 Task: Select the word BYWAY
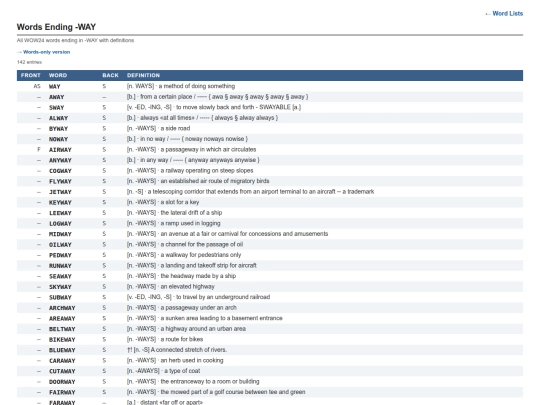point(58,129)
